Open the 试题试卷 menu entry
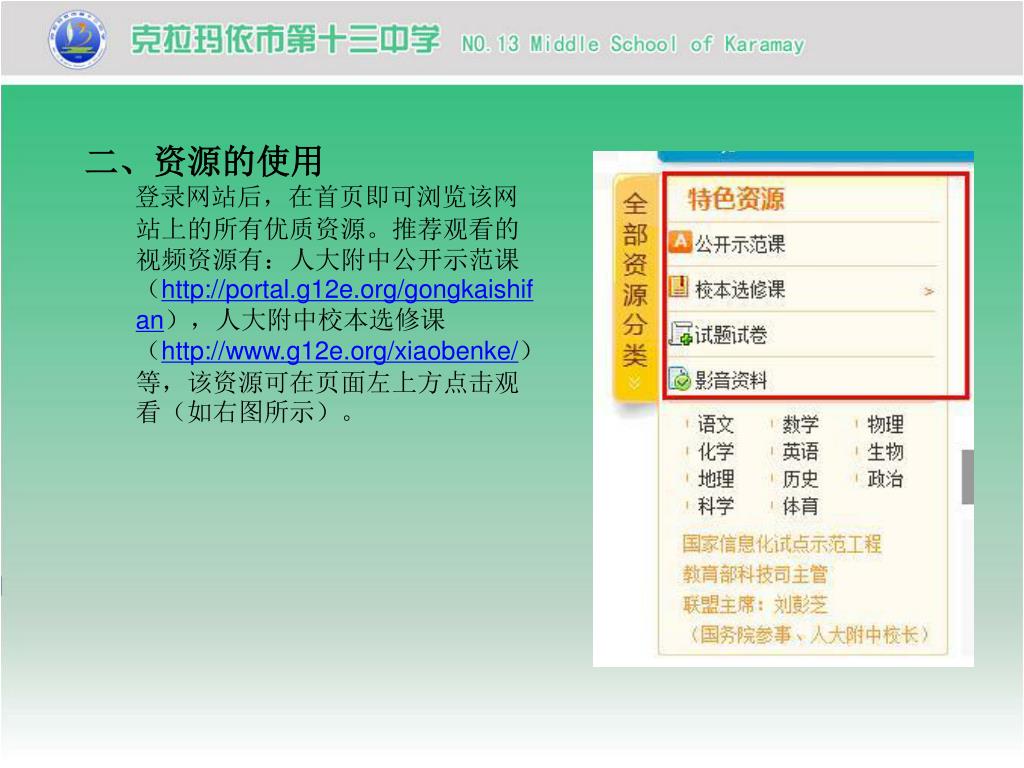This screenshot has width=1024, height=768. tap(730, 335)
